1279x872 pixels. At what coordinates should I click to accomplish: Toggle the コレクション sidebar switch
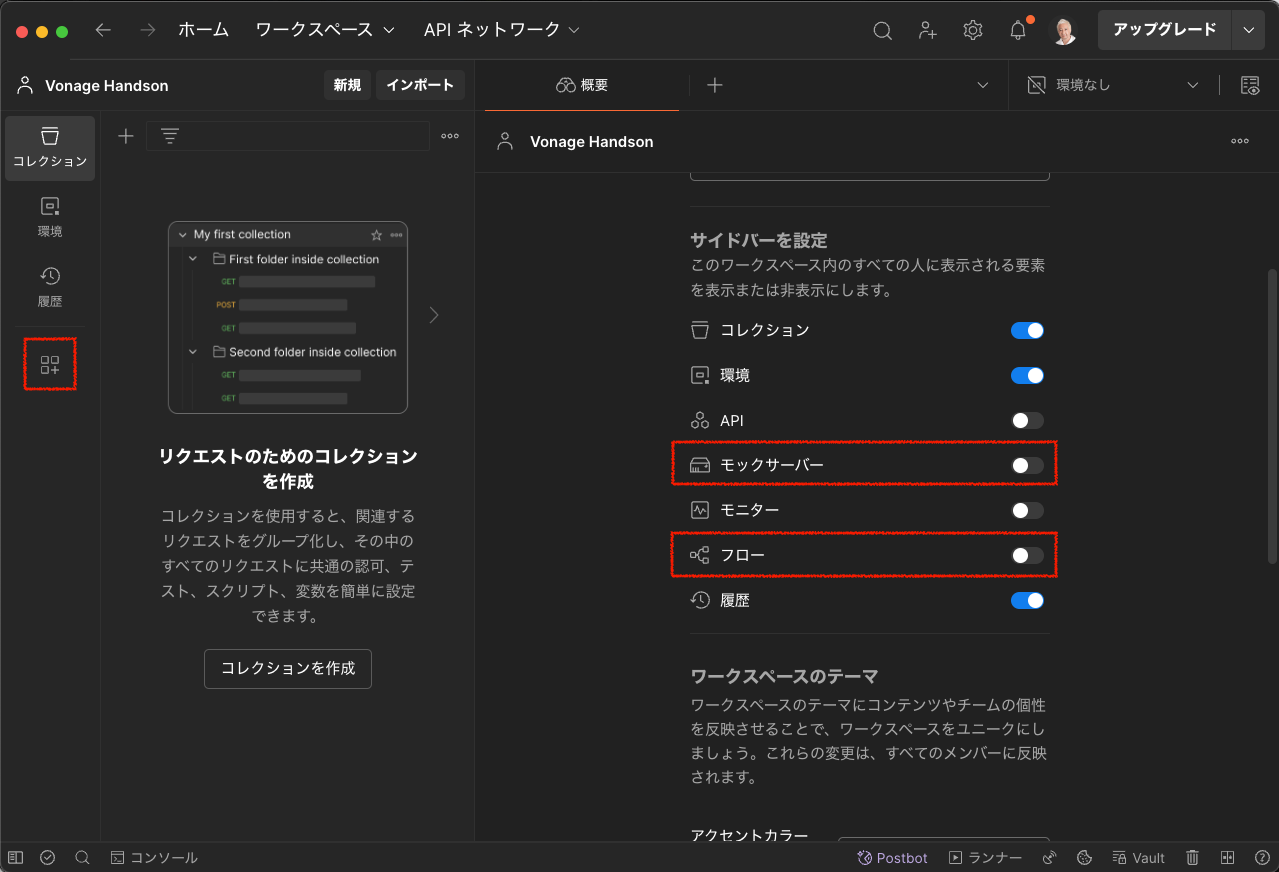1027,330
